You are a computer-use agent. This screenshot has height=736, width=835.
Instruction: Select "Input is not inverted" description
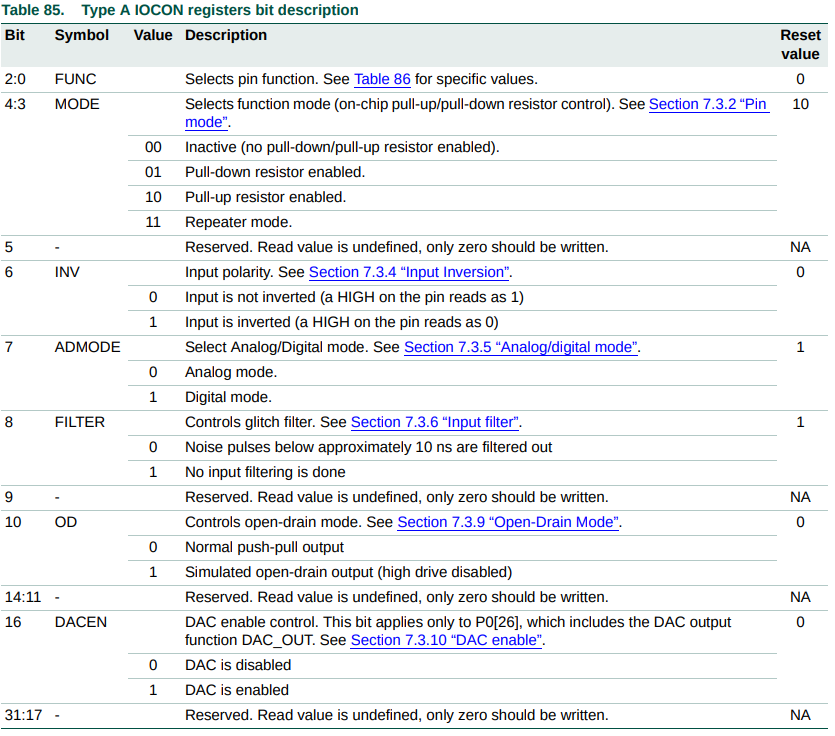(x=354, y=298)
